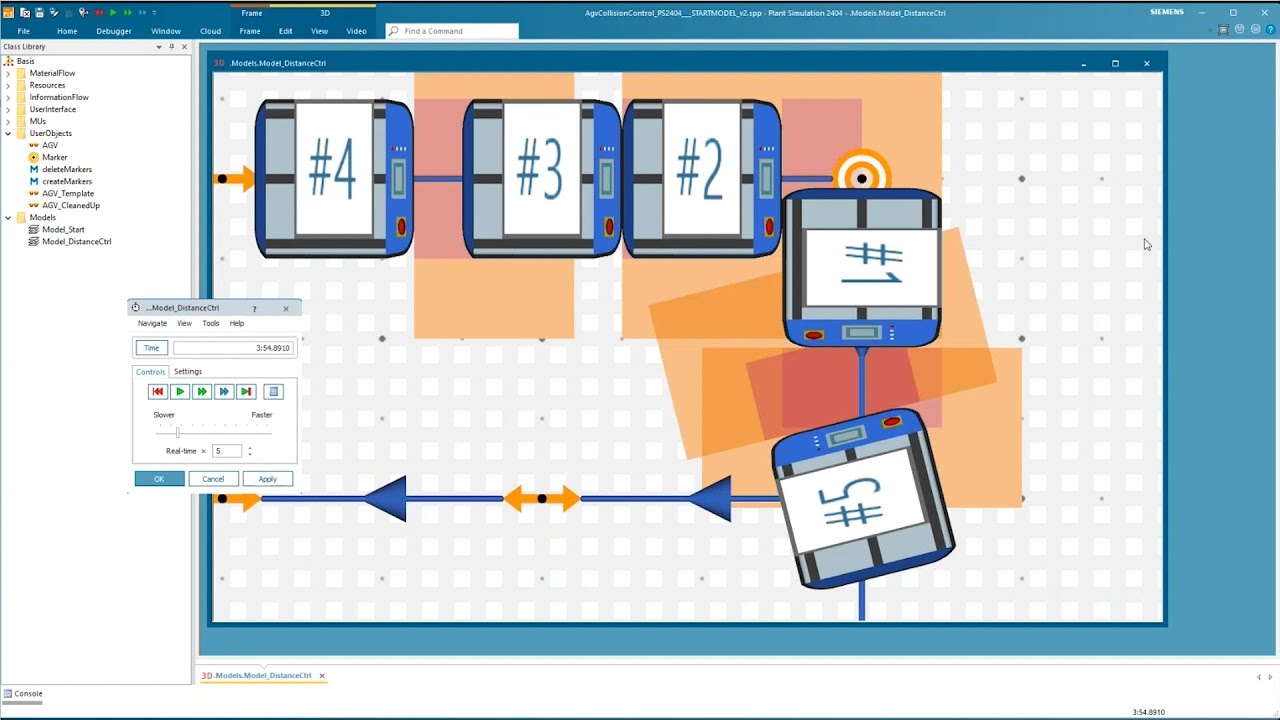Decrease the Real-time factor with down stepper
The height and width of the screenshot is (720, 1280).
(249, 455)
